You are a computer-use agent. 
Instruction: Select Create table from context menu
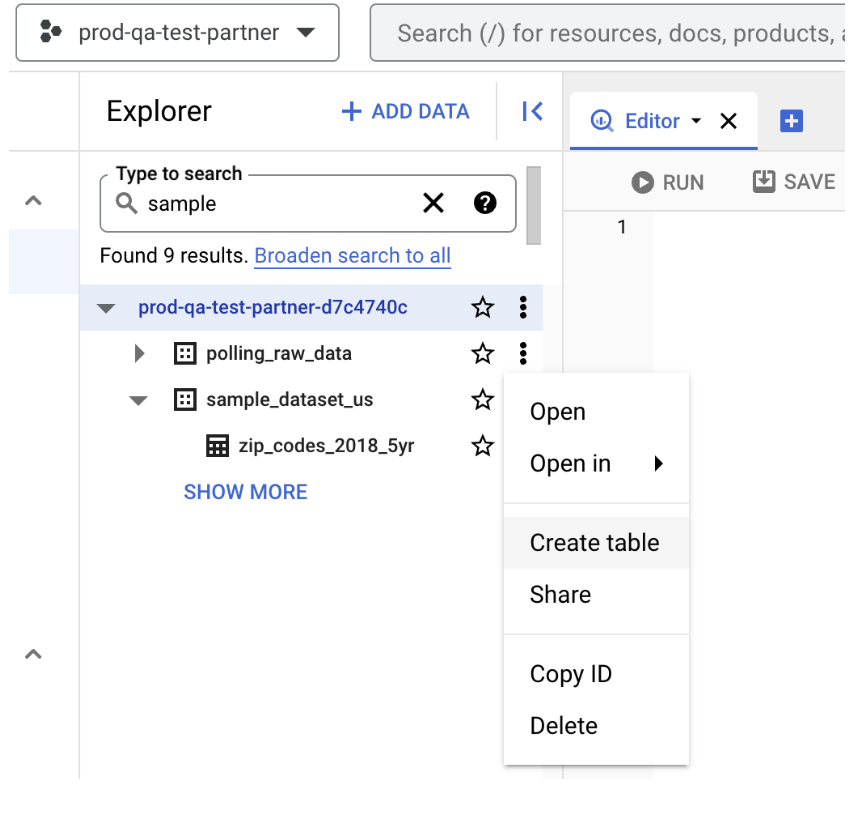point(595,543)
